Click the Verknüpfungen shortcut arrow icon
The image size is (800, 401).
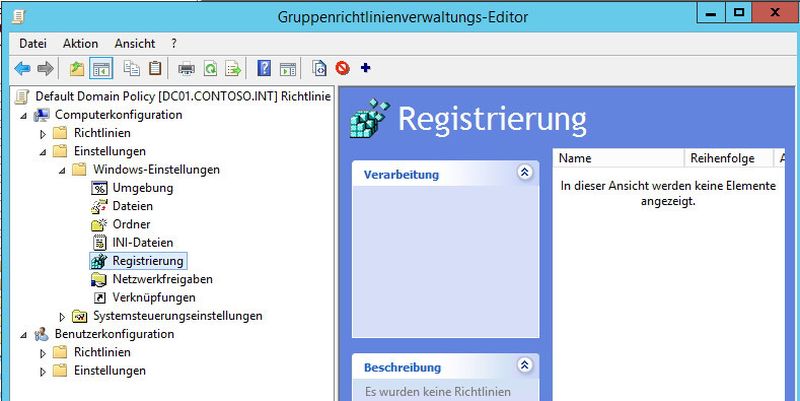tap(99, 298)
